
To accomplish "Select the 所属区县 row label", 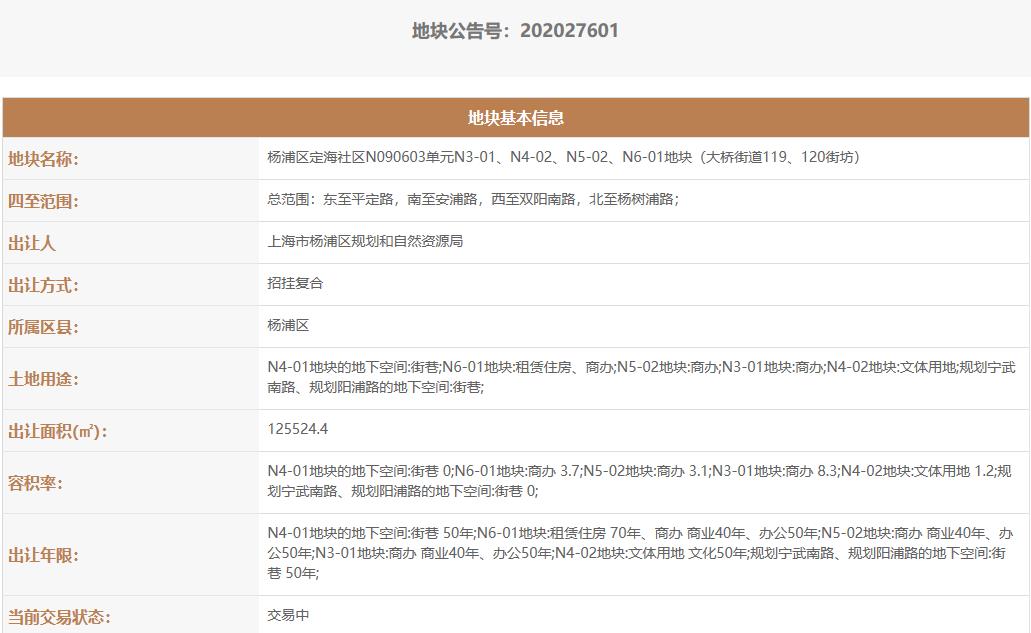I will (x=43, y=327).
